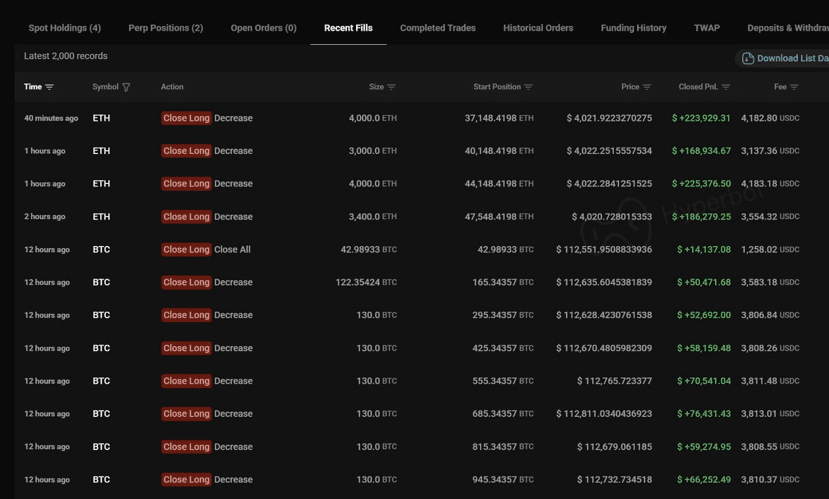
Task: Click the Download List Data icon
Action: coord(747,59)
